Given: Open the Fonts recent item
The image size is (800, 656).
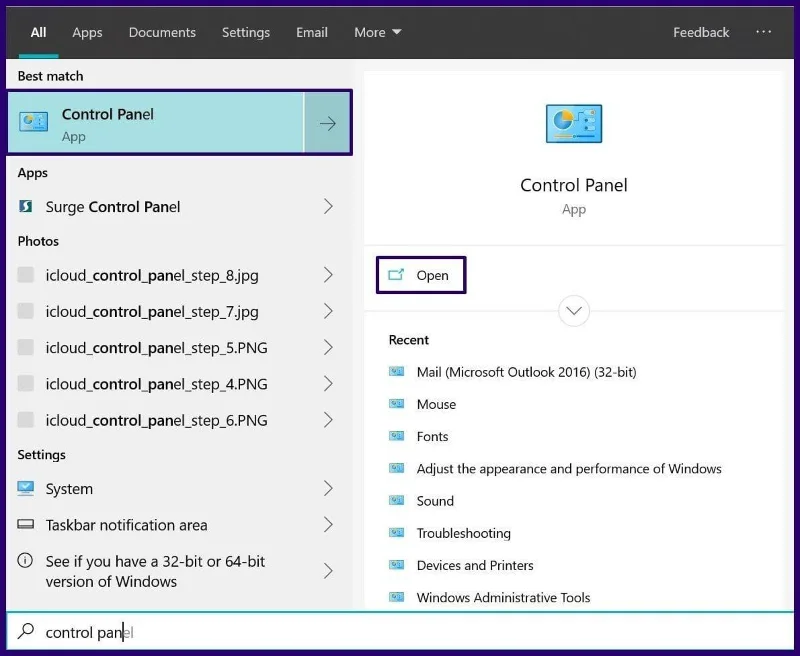Looking at the screenshot, I should (x=432, y=436).
